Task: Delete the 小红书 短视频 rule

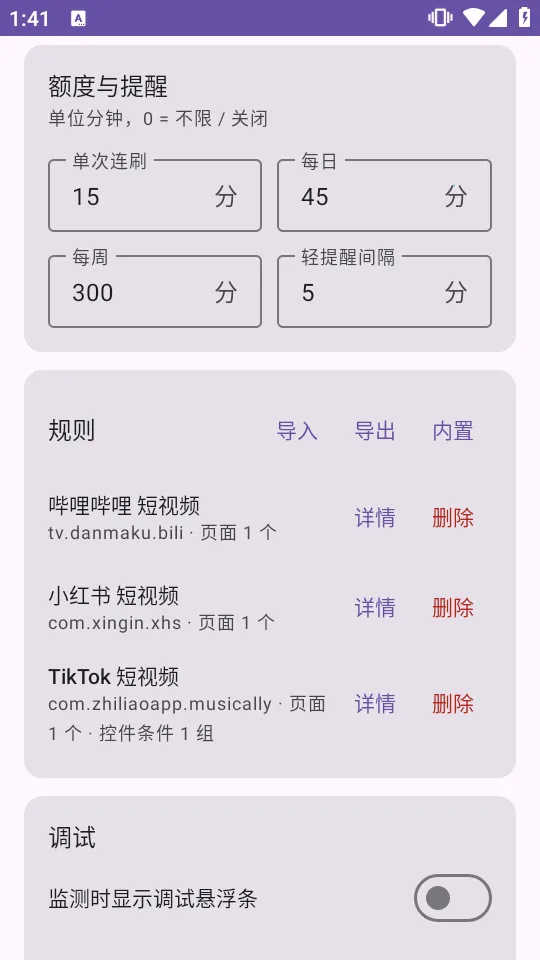Action: tap(453, 608)
